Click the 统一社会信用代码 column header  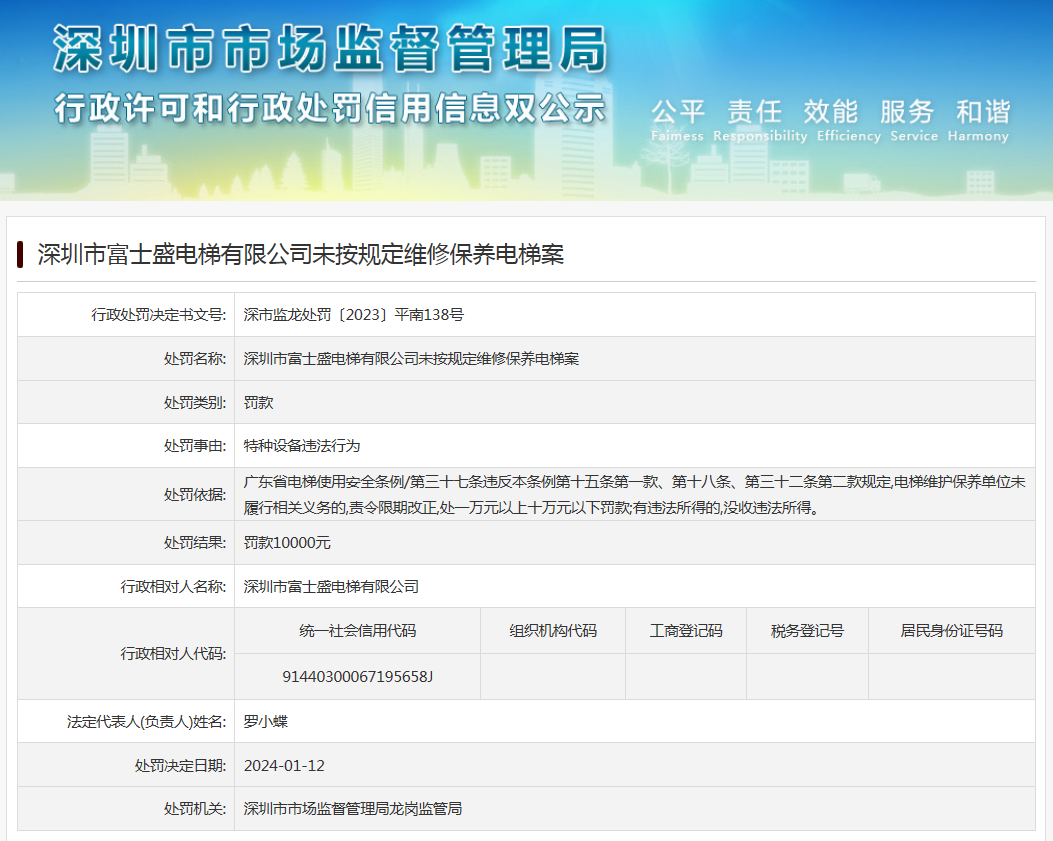point(357,631)
